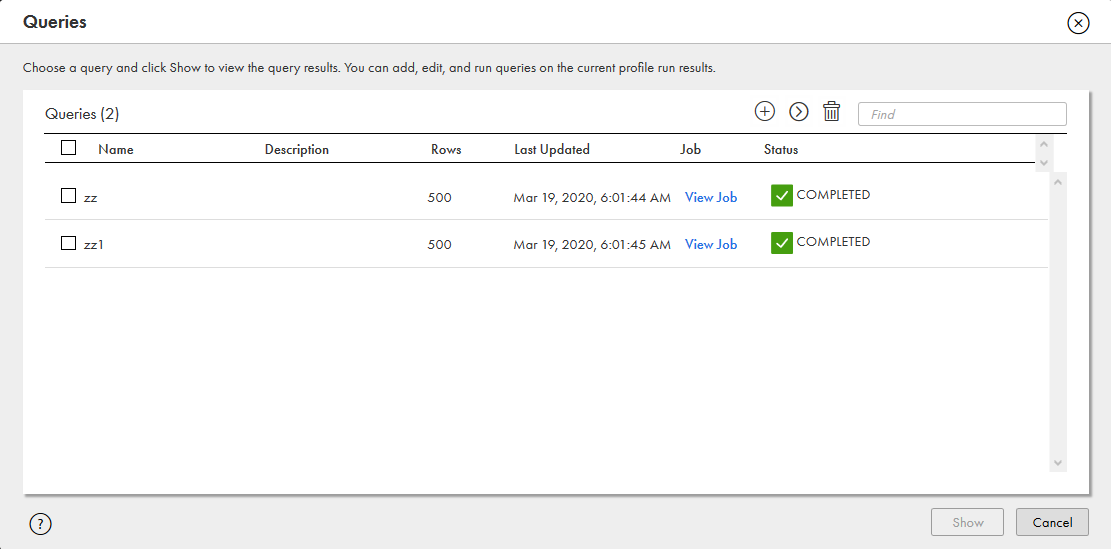The width and height of the screenshot is (1111, 549).
Task: Sort by the Status column header
Action: tap(781, 150)
